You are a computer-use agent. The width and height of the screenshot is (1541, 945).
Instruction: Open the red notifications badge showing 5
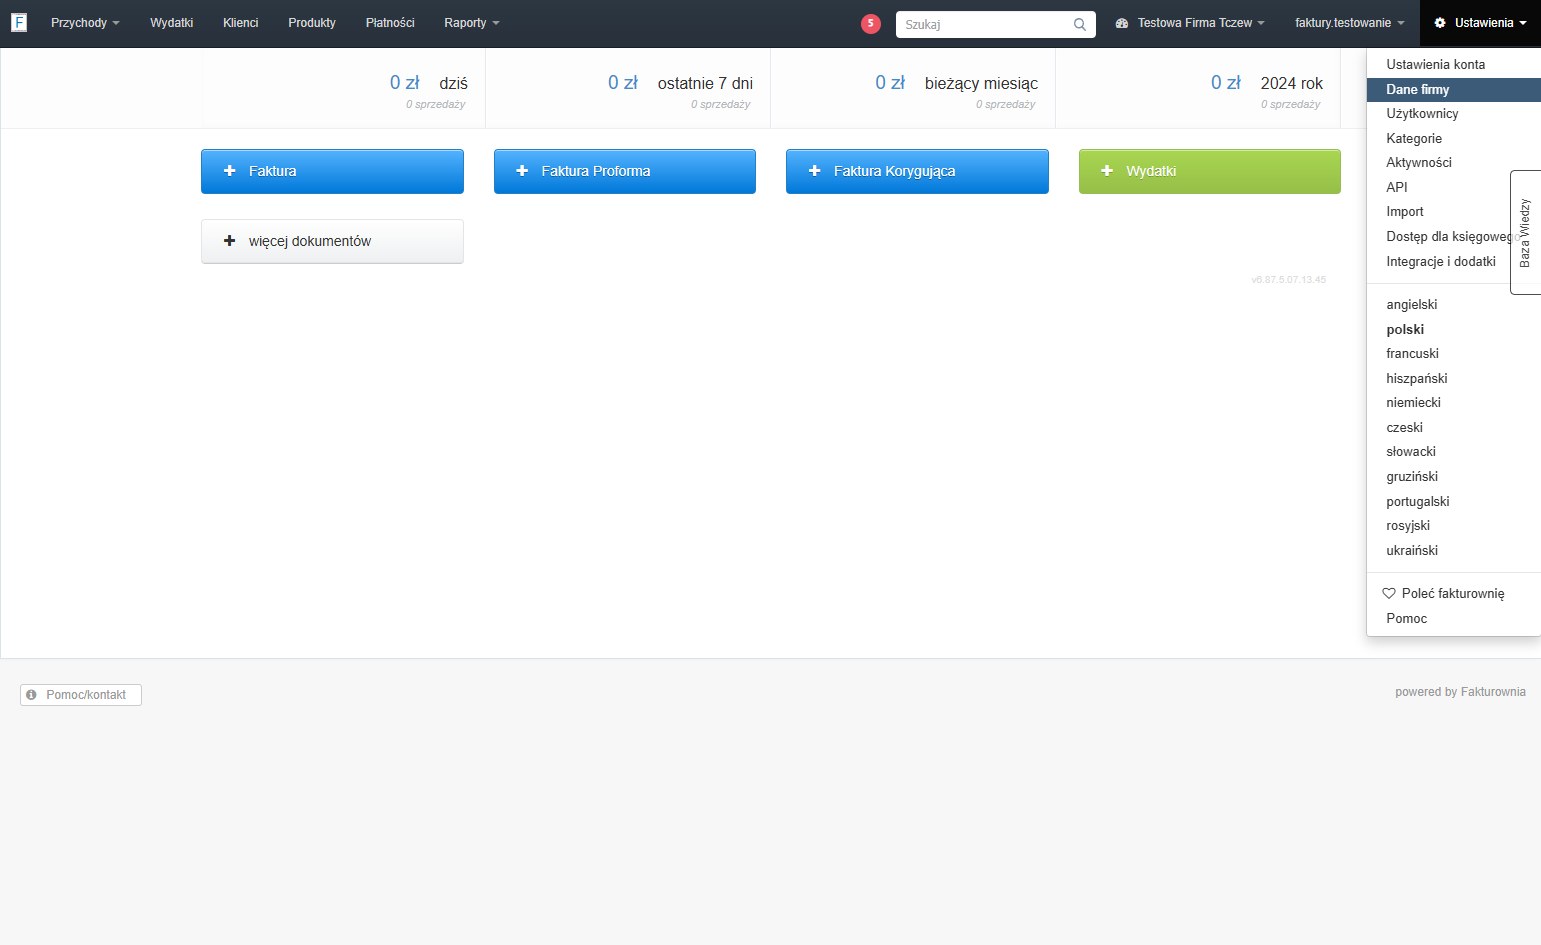[x=871, y=23]
